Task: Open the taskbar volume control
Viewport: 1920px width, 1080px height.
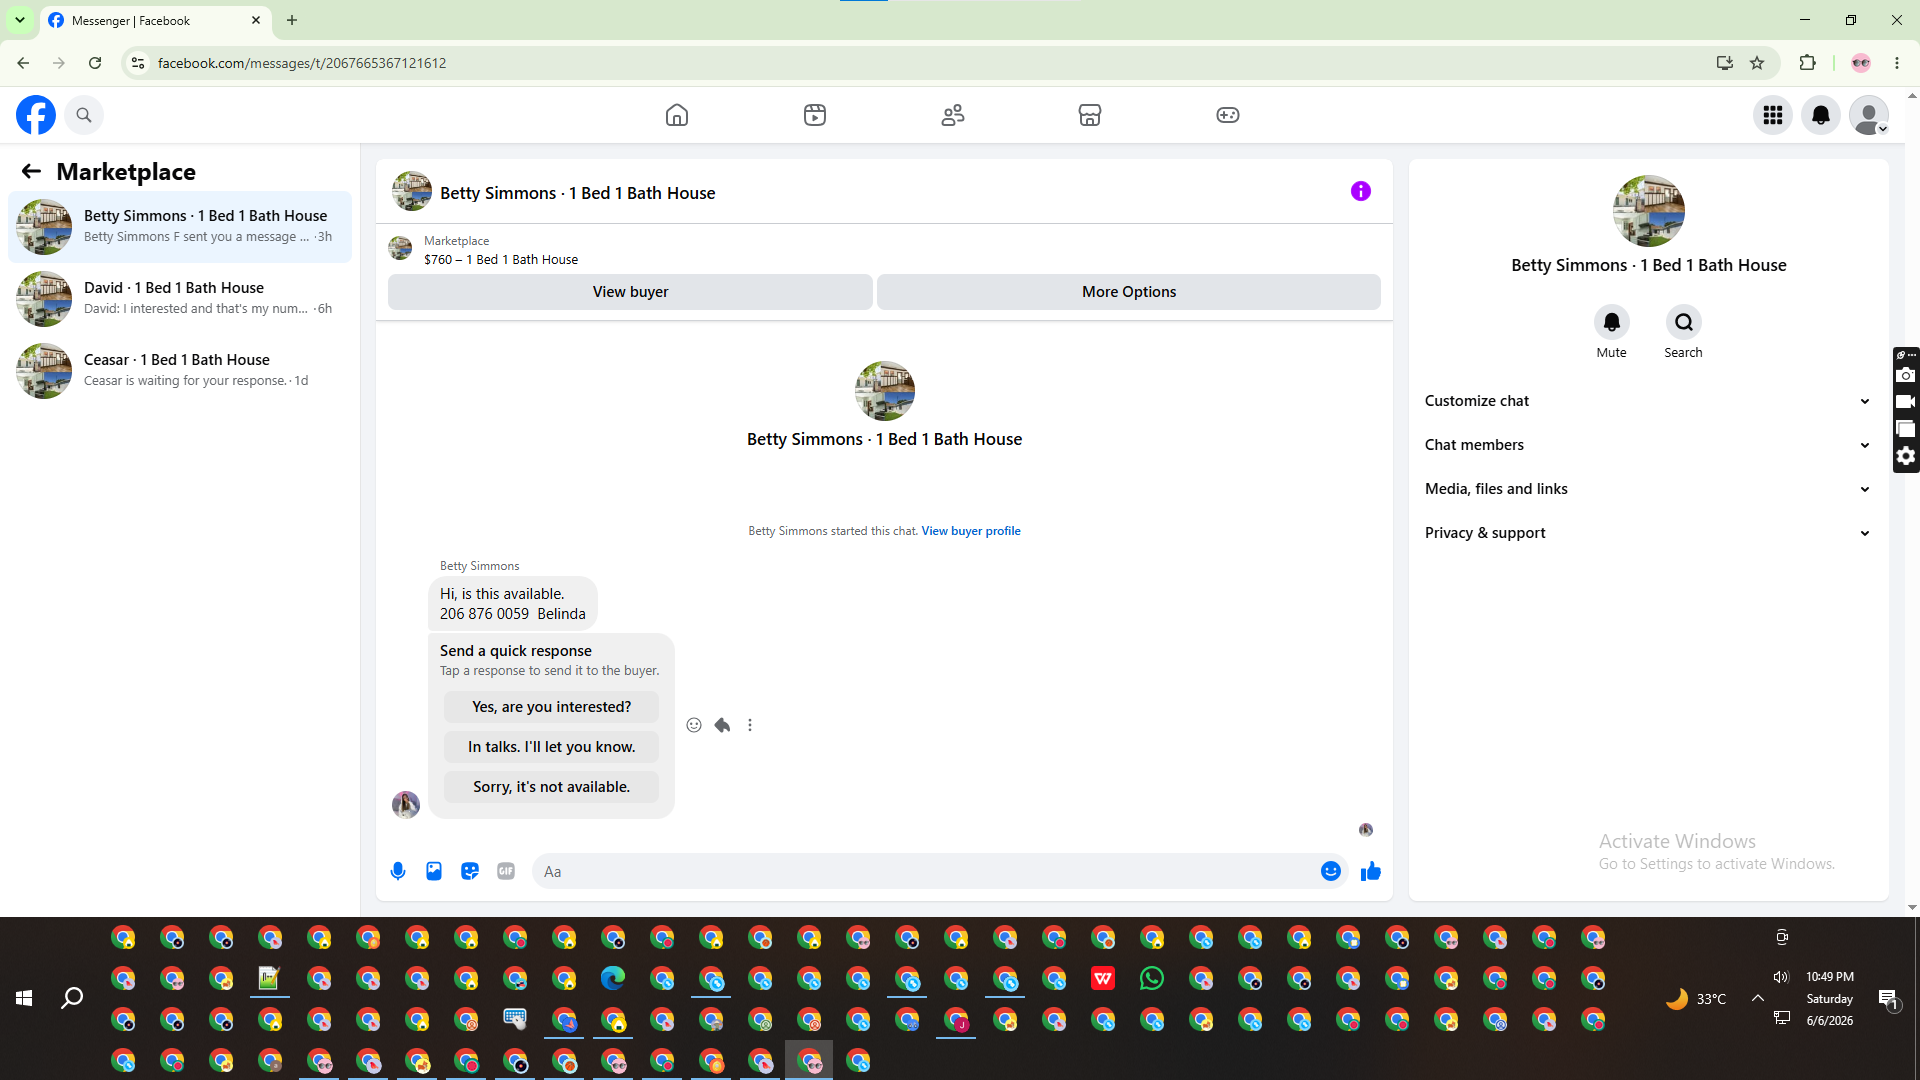Action: coord(1781,977)
